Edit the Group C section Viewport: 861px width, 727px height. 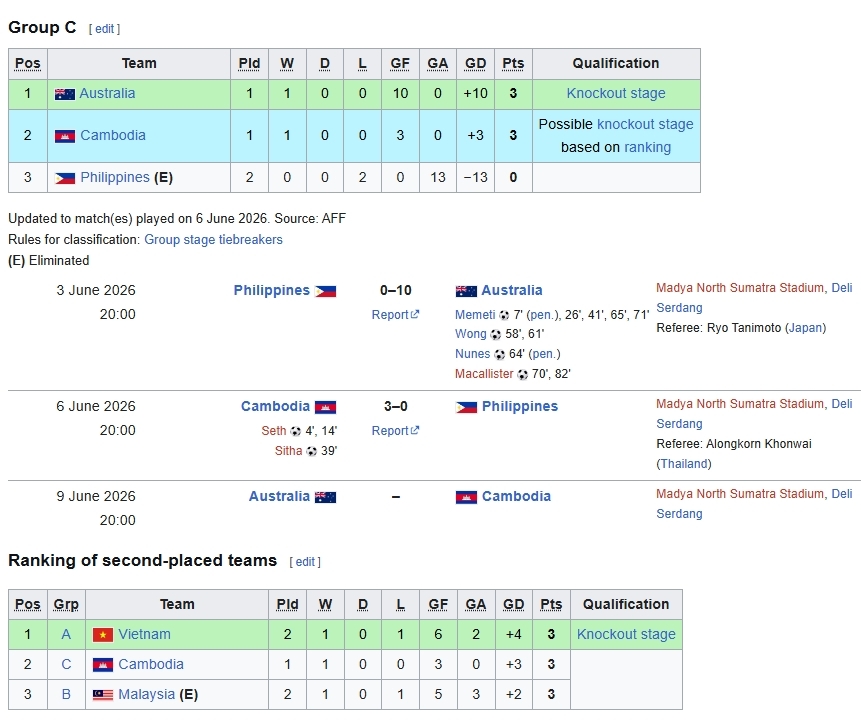[x=104, y=29]
